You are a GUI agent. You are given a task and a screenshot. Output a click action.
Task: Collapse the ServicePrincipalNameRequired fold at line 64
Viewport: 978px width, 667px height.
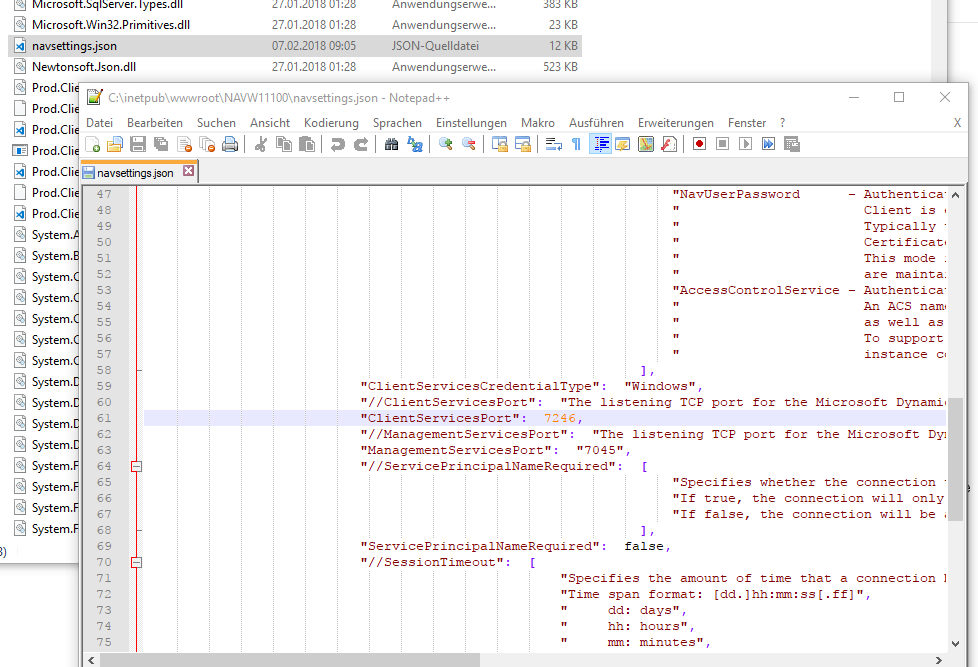tap(137, 466)
